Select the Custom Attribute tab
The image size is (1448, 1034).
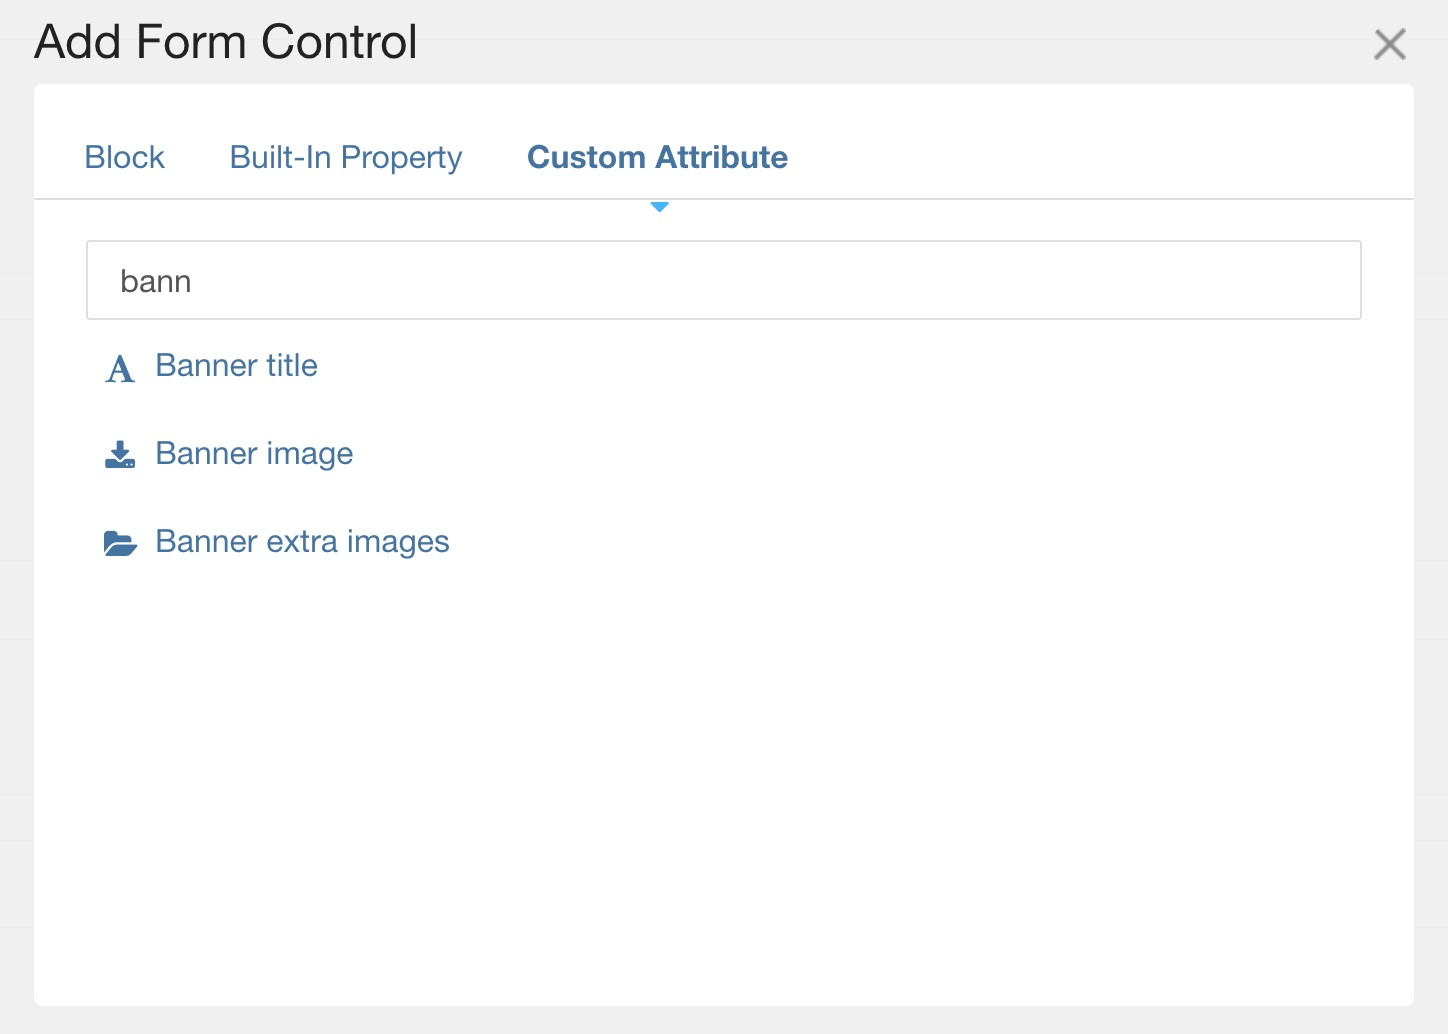coord(657,157)
